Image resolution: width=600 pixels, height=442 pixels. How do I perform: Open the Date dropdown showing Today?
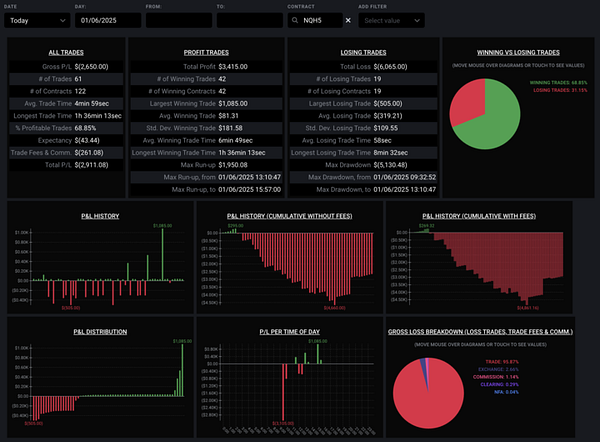[37, 20]
